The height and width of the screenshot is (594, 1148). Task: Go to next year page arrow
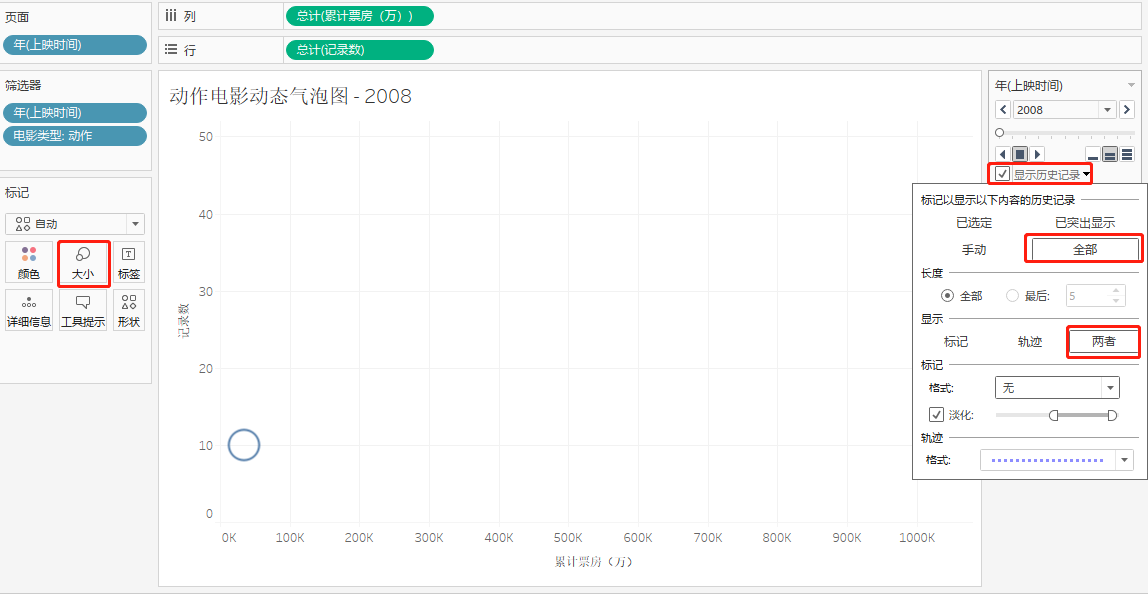1128,110
